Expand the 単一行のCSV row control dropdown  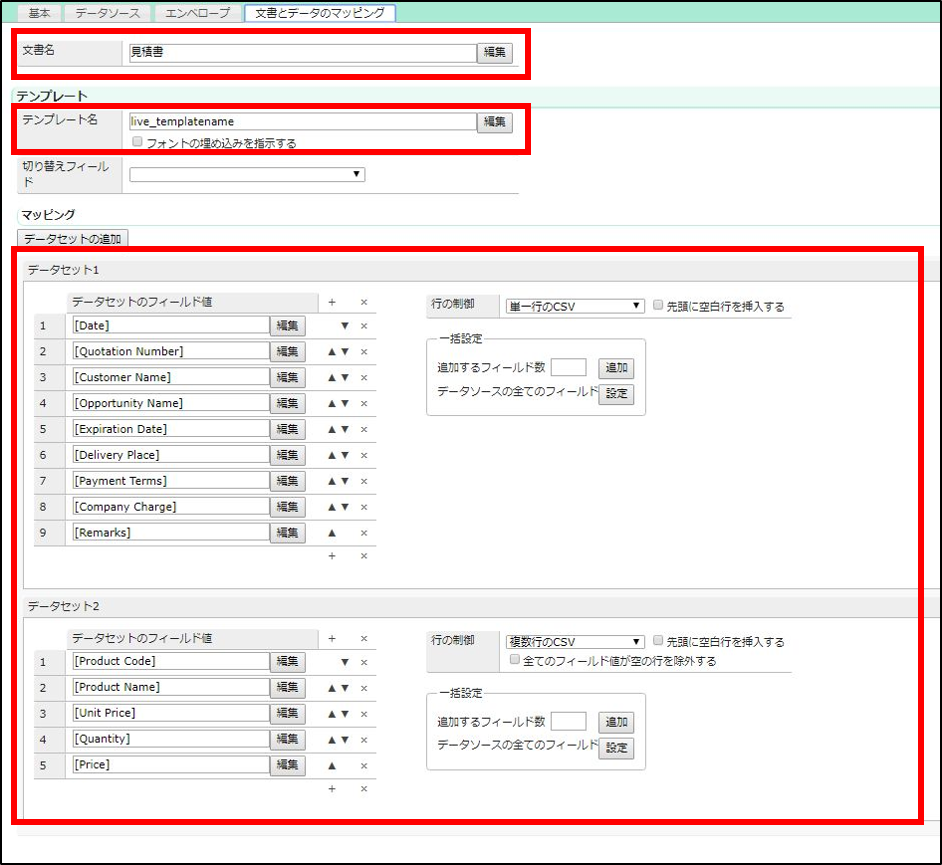click(575, 306)
